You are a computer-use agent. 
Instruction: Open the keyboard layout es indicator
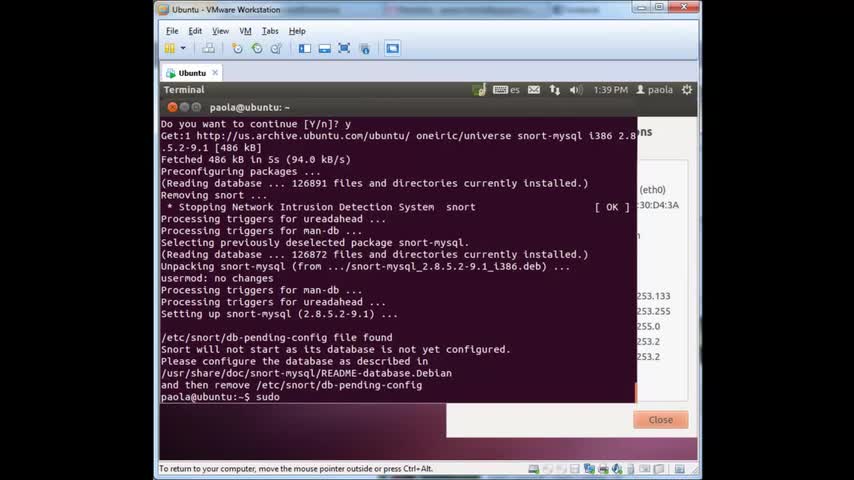coord(506,90)
